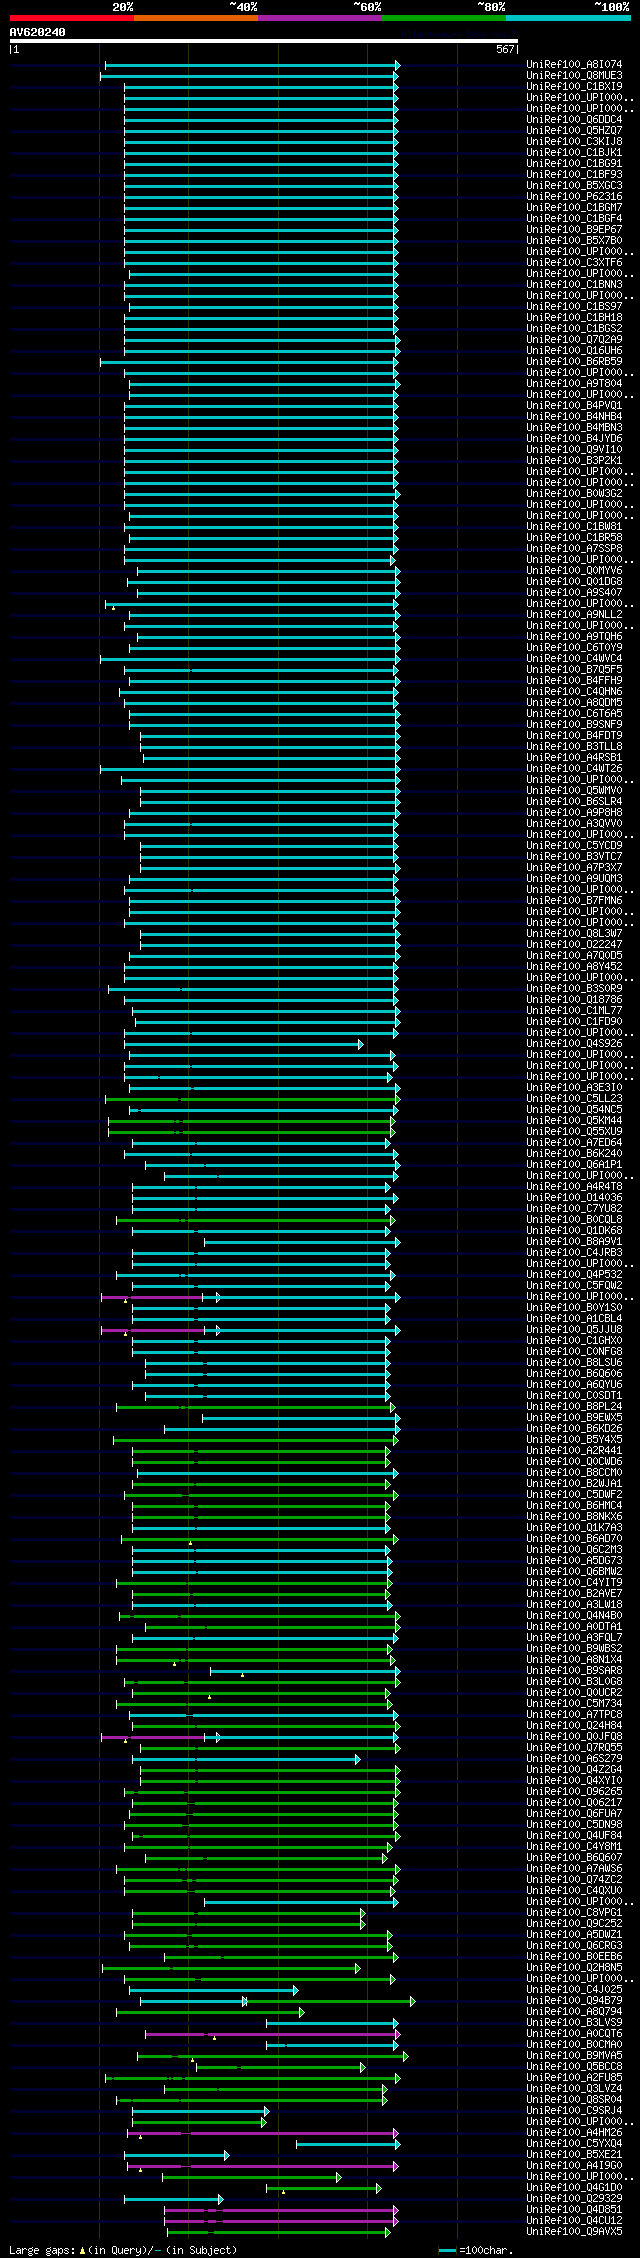Open the UniRef100_Q54NC5 hit
This screenshot has height=2258, width=640.
(x=574, y=1109)
